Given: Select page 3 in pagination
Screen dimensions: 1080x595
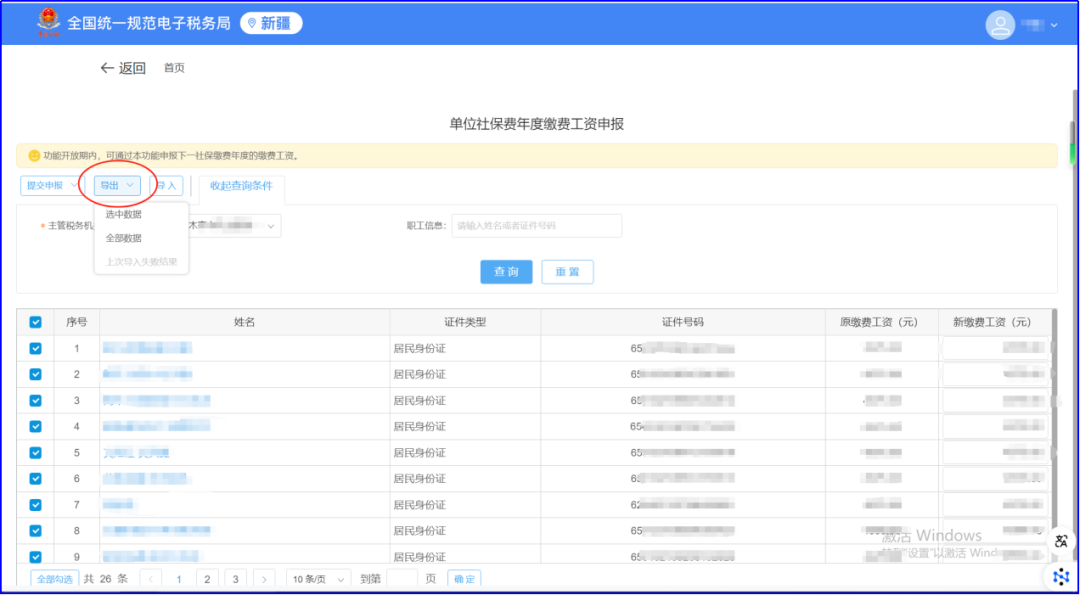Looking at the screenshot, I should point(236,579).
